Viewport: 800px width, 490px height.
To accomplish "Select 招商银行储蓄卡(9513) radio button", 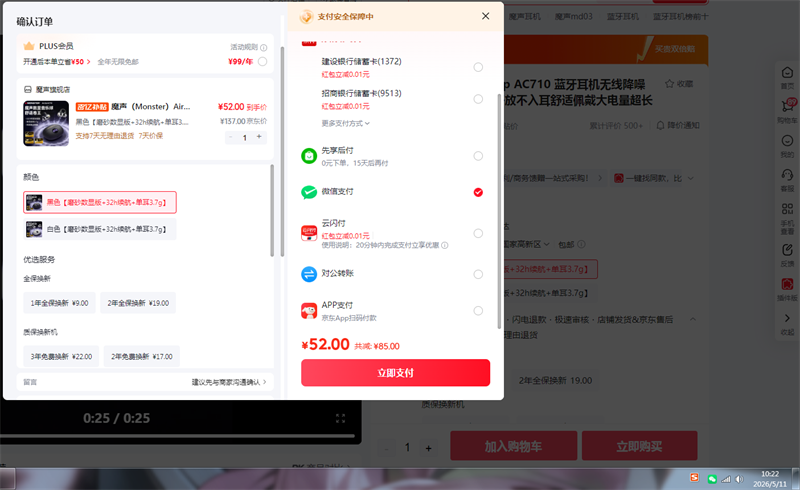I will (478, 99).
